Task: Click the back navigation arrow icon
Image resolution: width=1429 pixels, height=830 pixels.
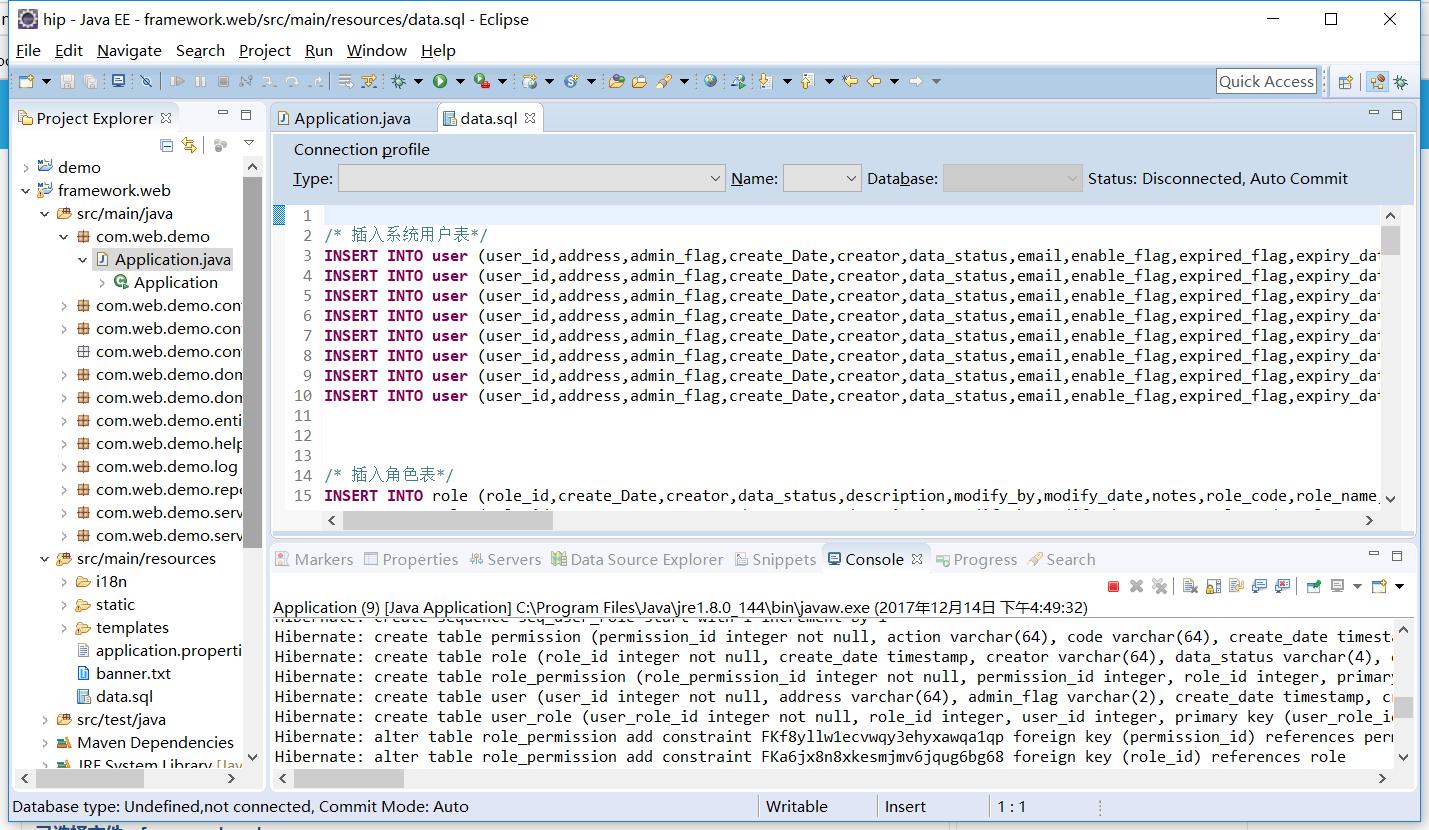Action: 873,81
